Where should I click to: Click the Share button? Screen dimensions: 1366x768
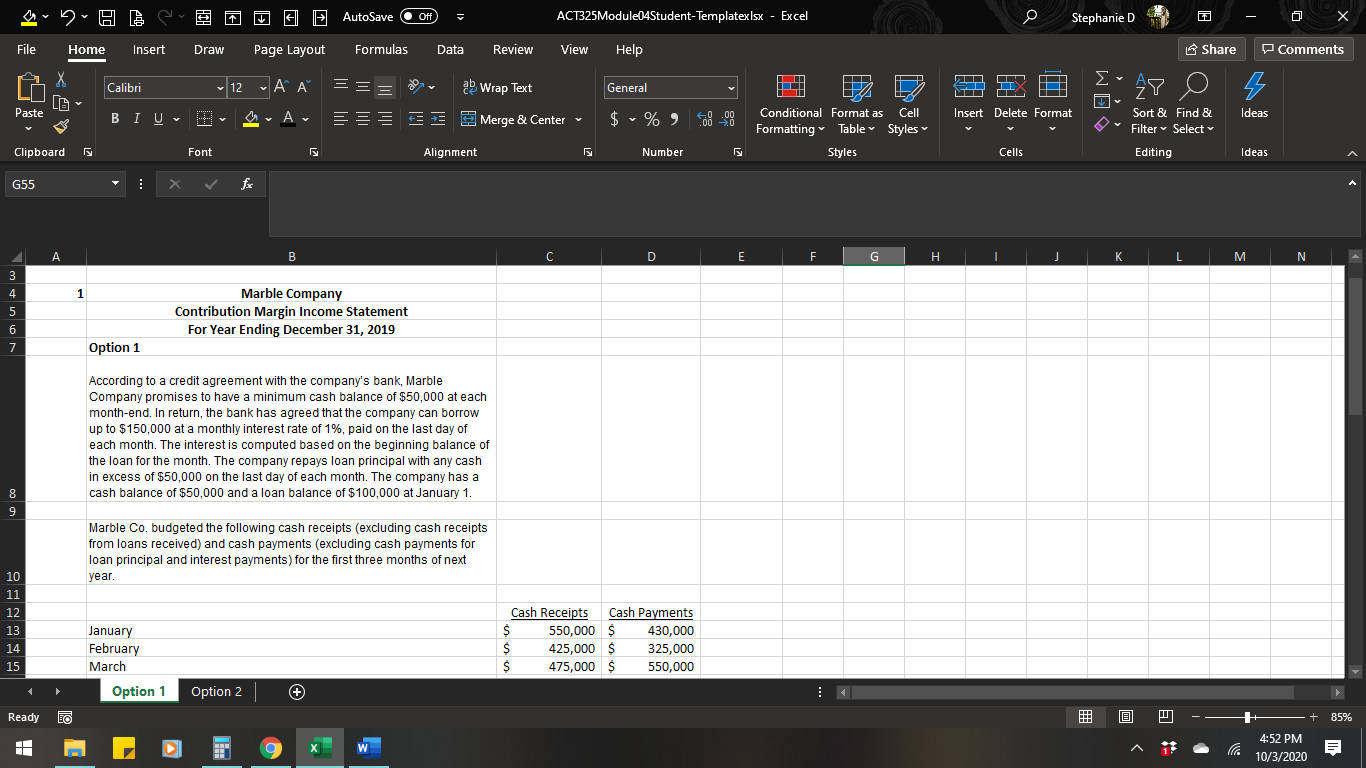[x=1210, y=49]
